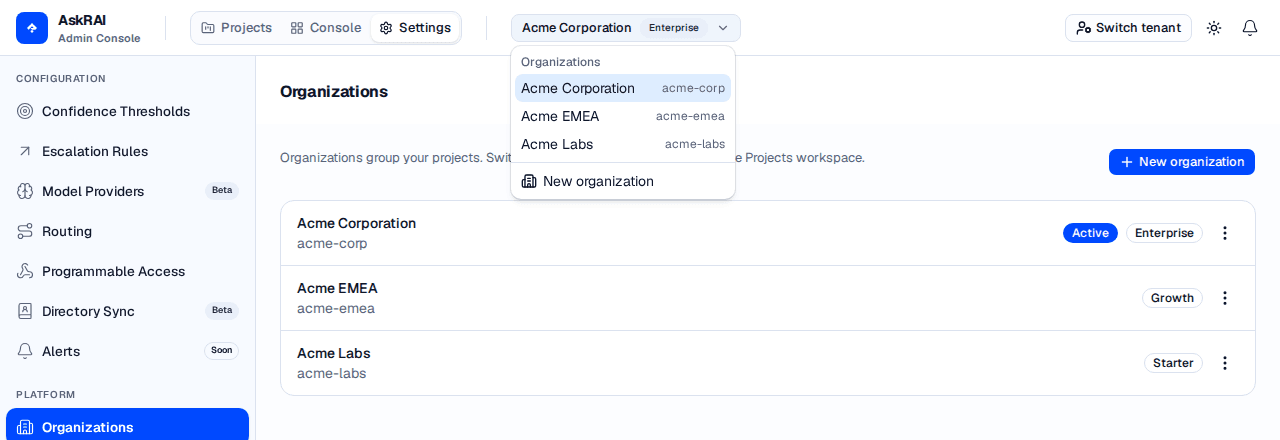Click the Starter plan badge
The height and width of the screenshot is (440, 1280).
click(1173, 363)
